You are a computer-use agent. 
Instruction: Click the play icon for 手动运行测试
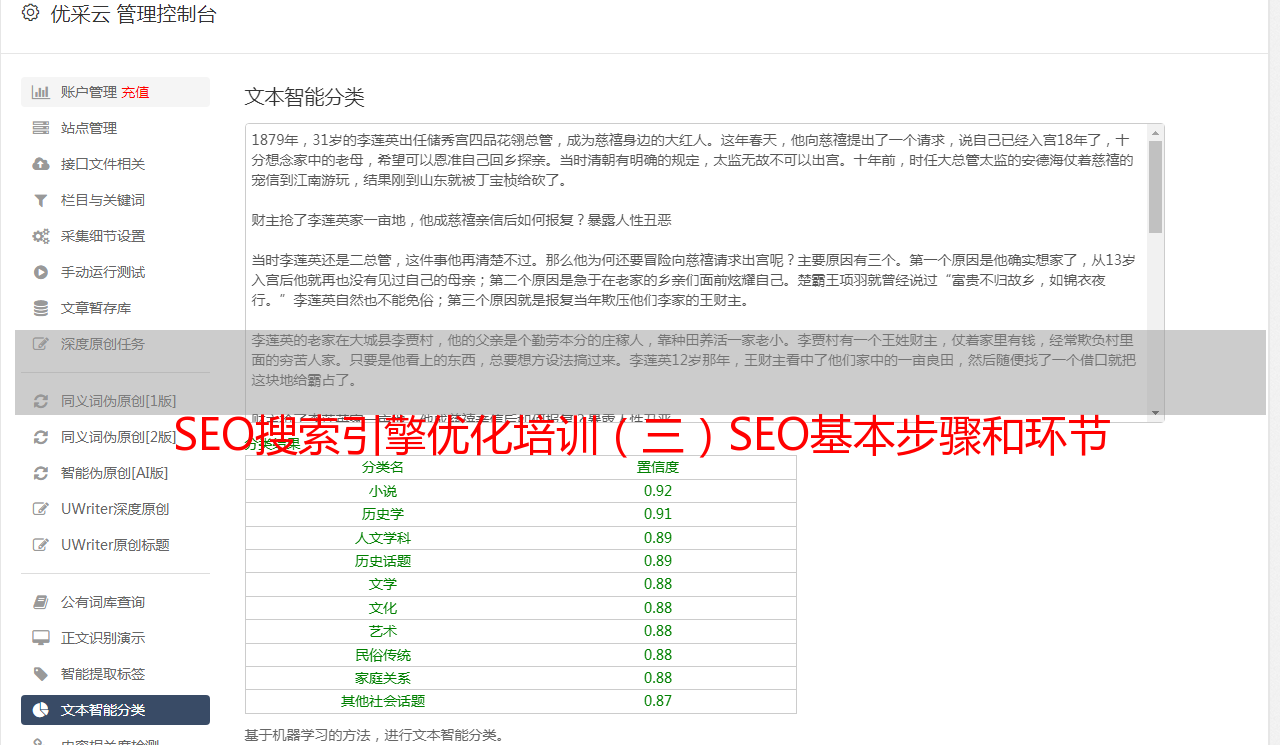[x=41, y=272]
